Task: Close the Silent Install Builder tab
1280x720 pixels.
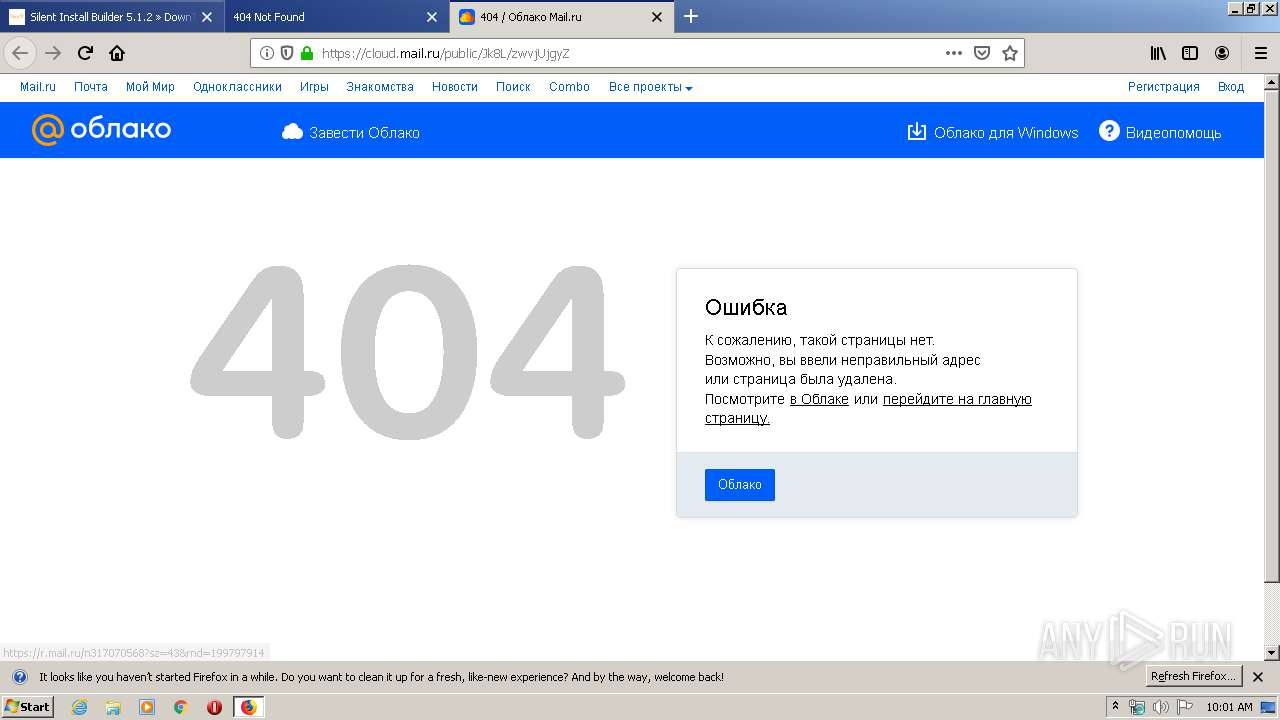Action: tap(207, 17)
